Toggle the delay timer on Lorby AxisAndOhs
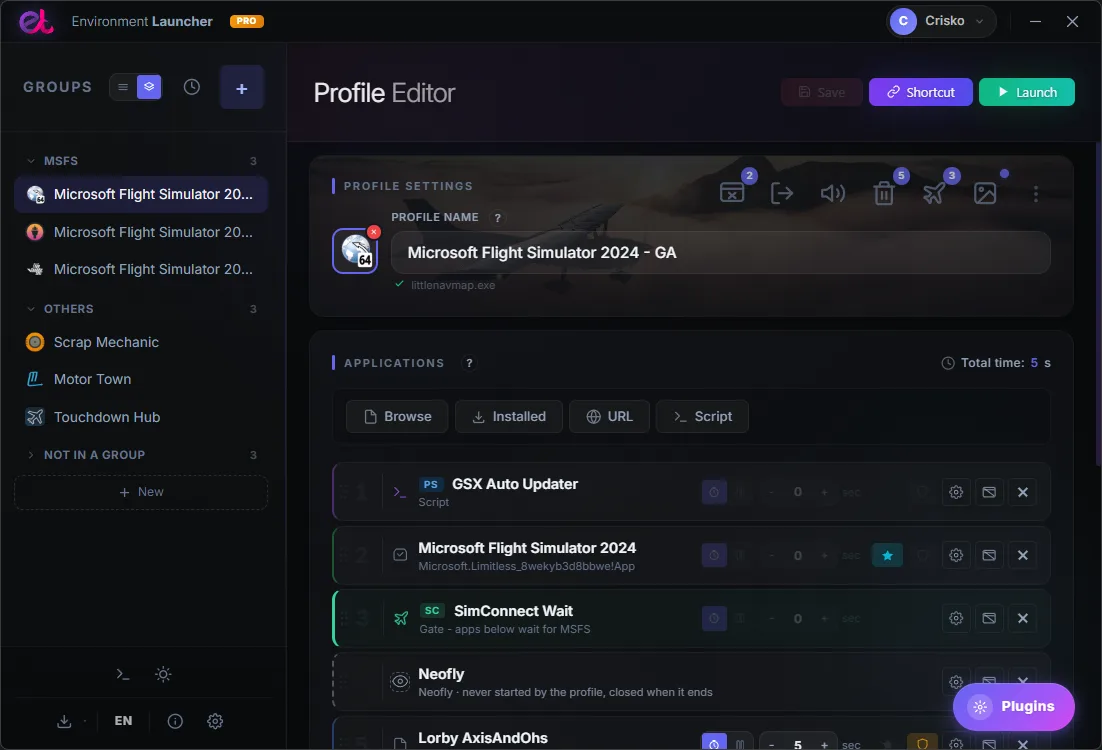Image resolution: width=1102 pixels, height=750 pixels. pos(714,744)
